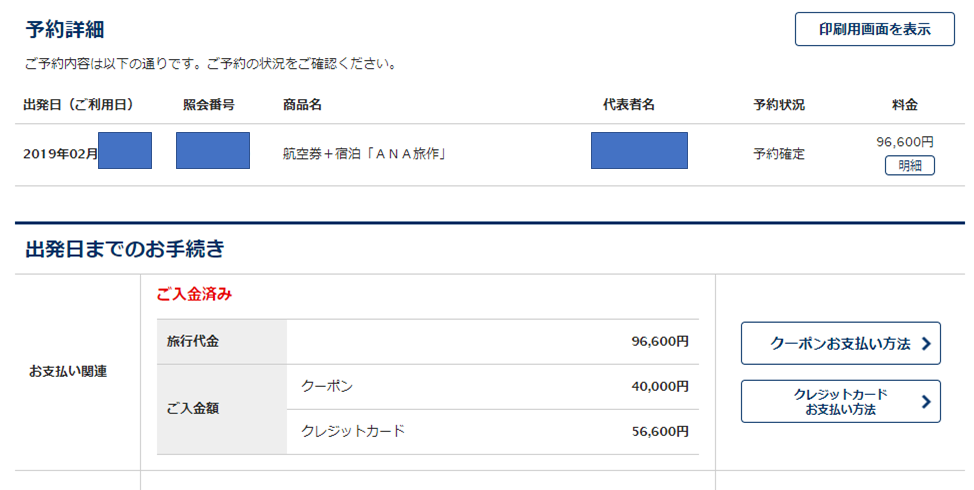
Task: Click the chevron arrow on クレジットカードお支払い方法
Action: 926,402
